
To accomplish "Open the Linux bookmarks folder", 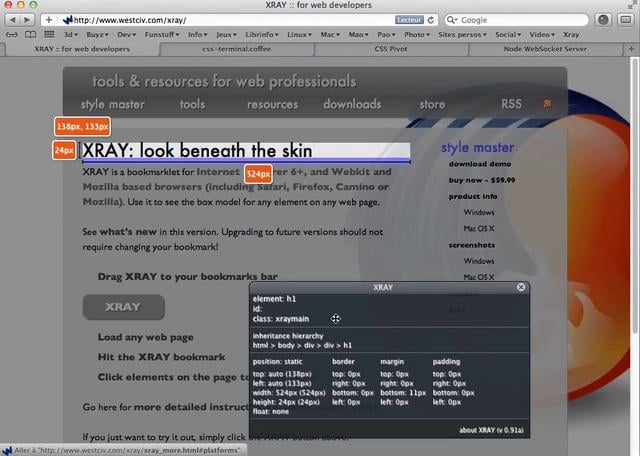I will pyautogui.click(x=299, y=35).
